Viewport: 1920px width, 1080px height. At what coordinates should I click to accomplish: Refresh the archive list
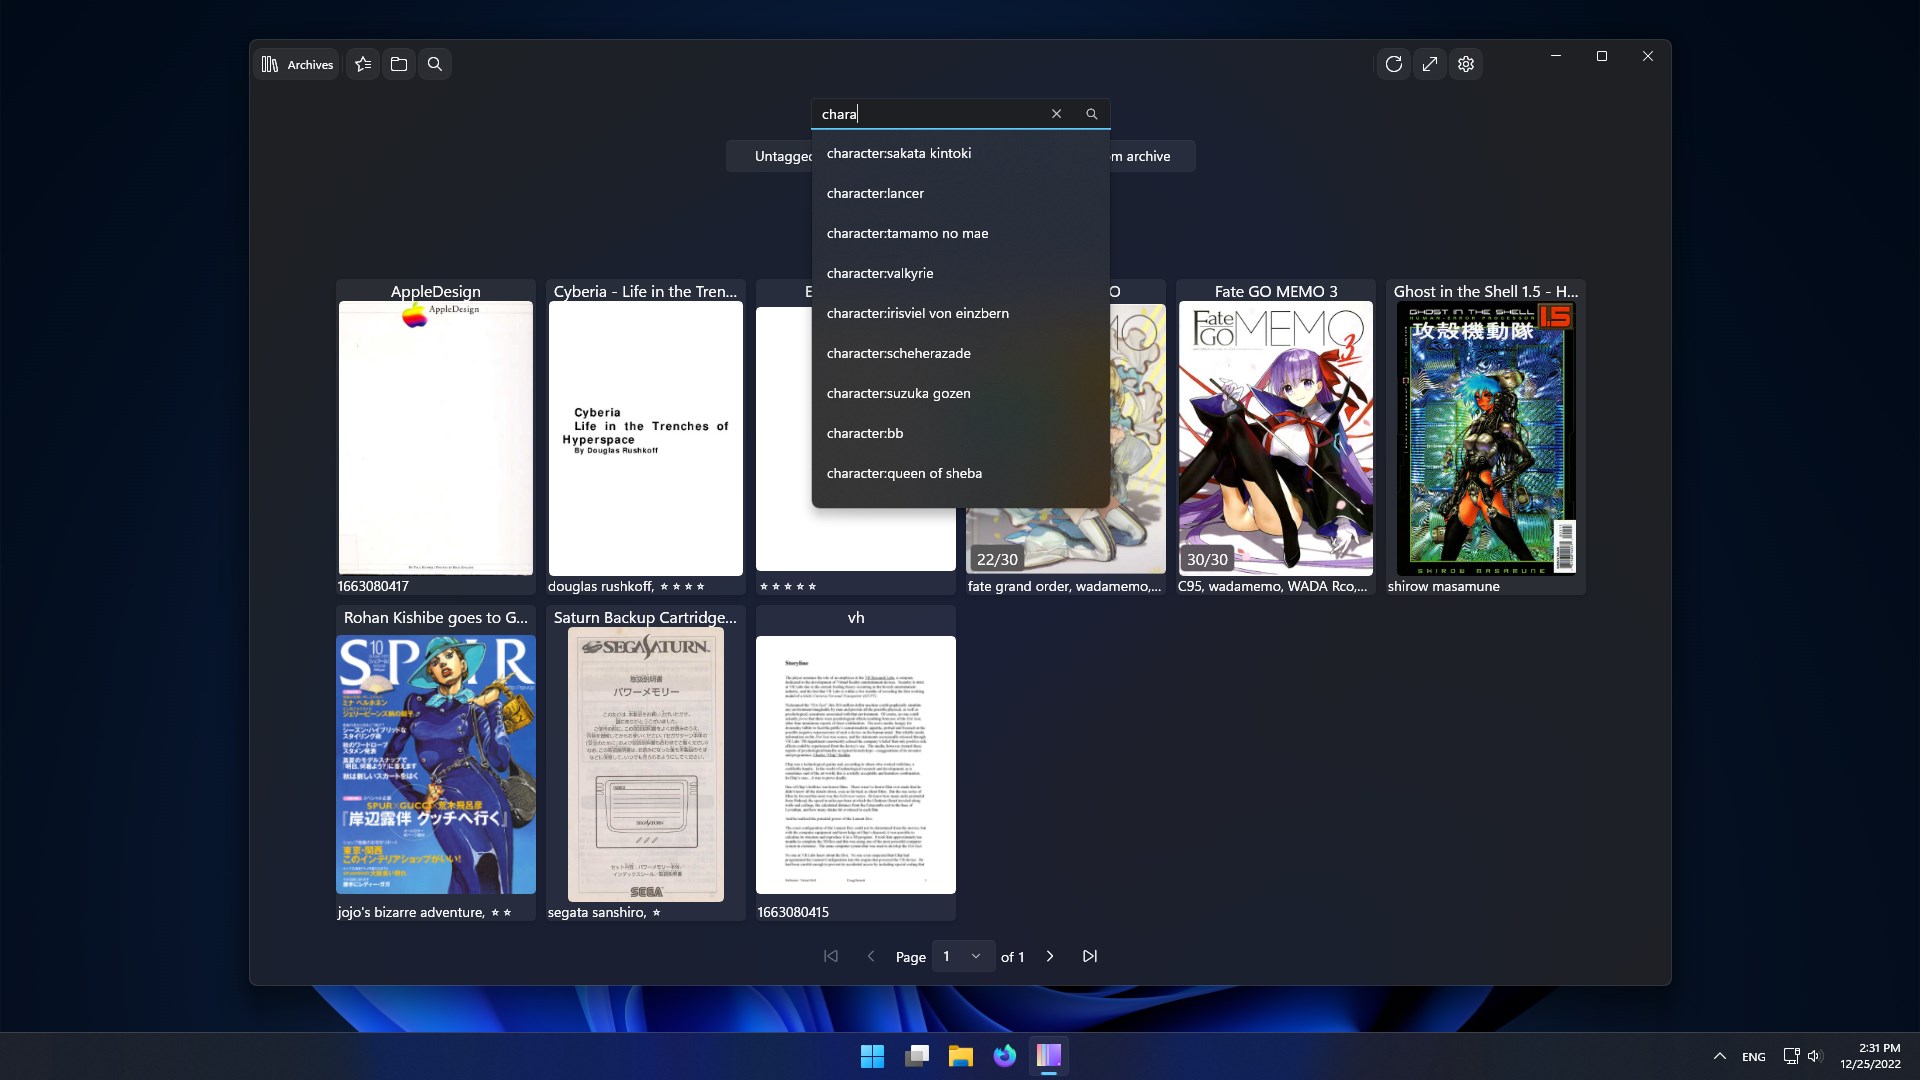pos(1394,64)
